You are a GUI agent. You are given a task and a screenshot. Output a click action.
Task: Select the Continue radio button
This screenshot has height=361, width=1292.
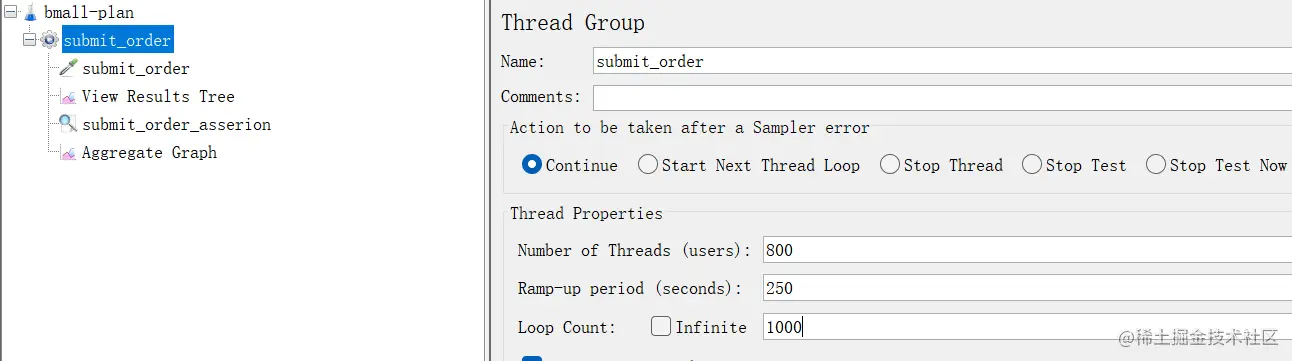tap(532, 165)
